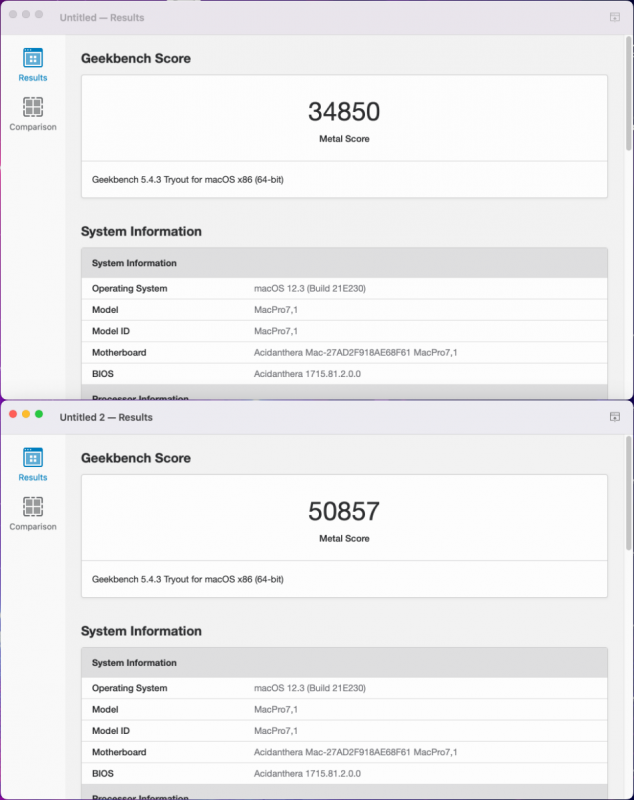Click the 50857 Metal Score value
The height and width of the screenshot is (800, 634).
(x=344, y=511)
